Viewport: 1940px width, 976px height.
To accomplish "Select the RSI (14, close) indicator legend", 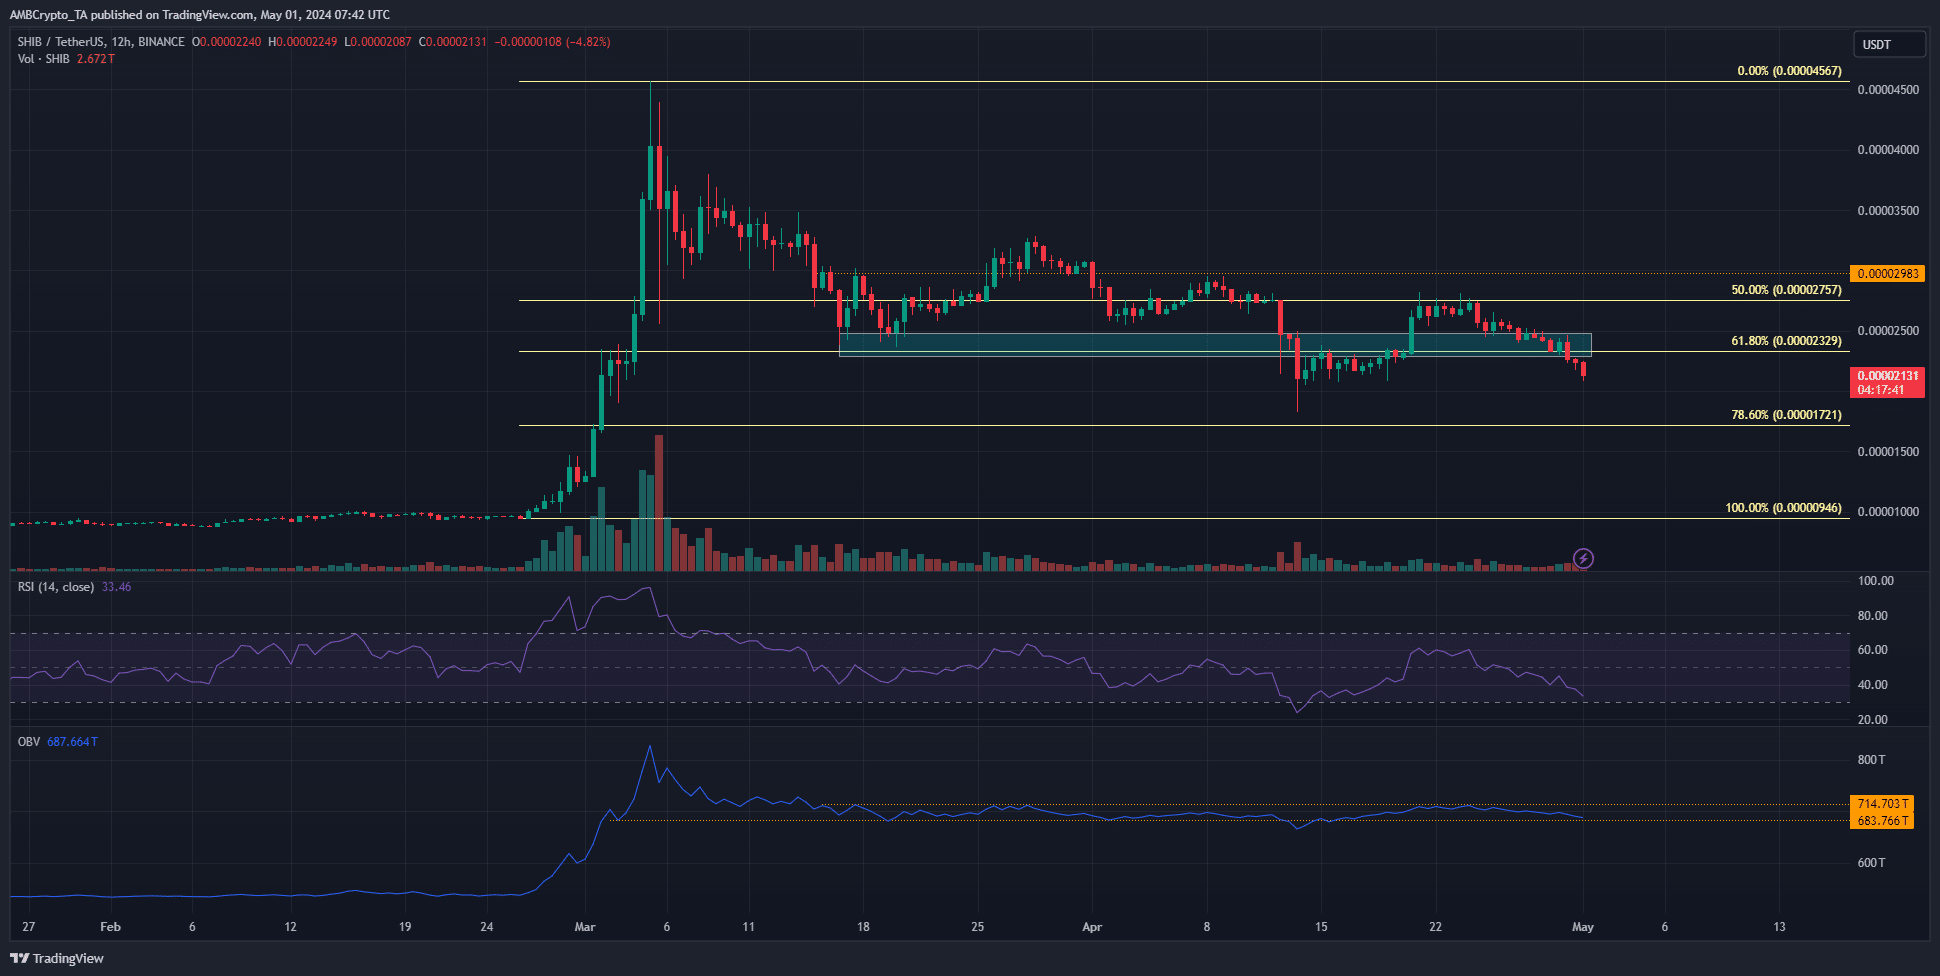I will click(x=56, y=587).
